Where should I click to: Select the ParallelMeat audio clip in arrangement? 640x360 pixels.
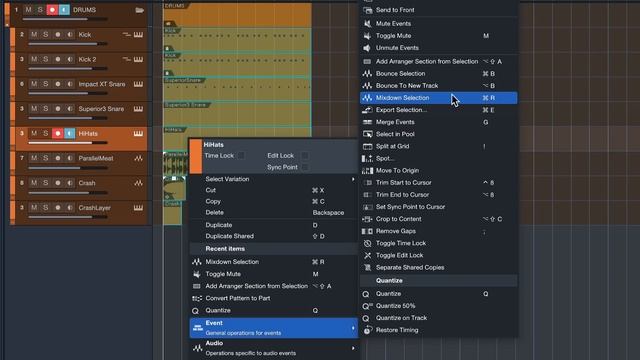click(176, 164)
